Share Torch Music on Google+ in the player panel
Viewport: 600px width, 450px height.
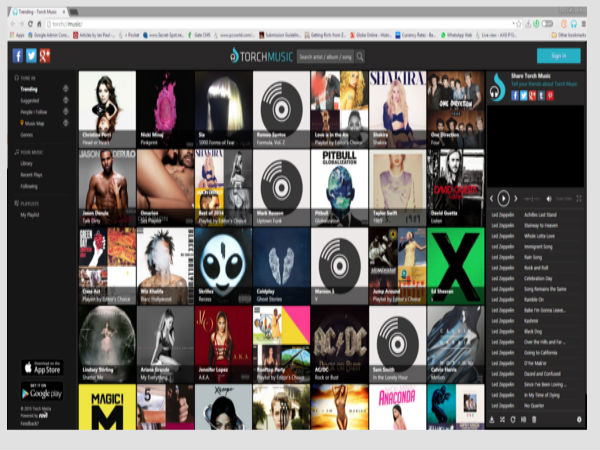click(532, 95)
